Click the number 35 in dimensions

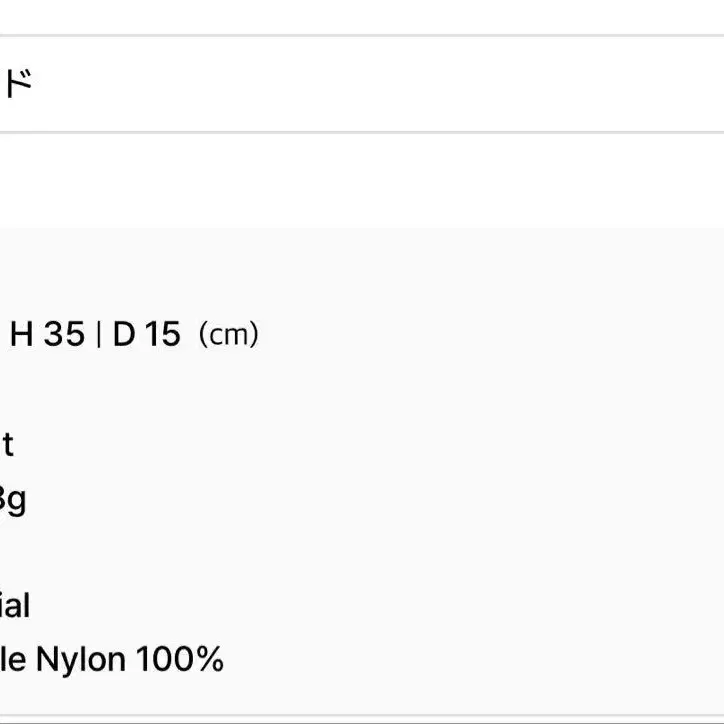(63, 334)
